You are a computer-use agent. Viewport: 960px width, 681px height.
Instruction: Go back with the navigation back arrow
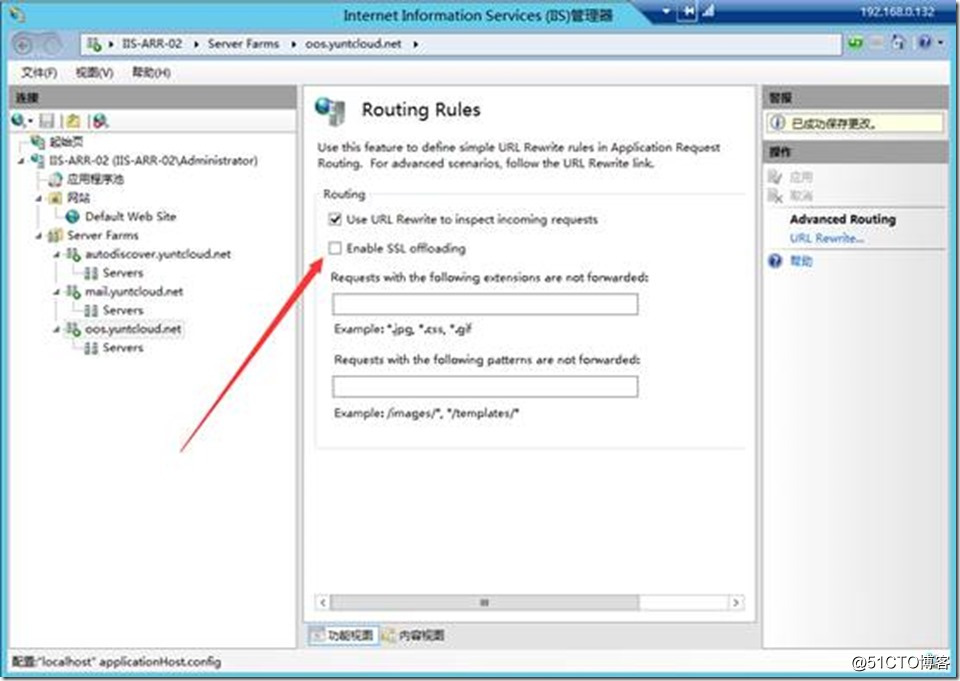pyautogui.click(x=23, y=44)
